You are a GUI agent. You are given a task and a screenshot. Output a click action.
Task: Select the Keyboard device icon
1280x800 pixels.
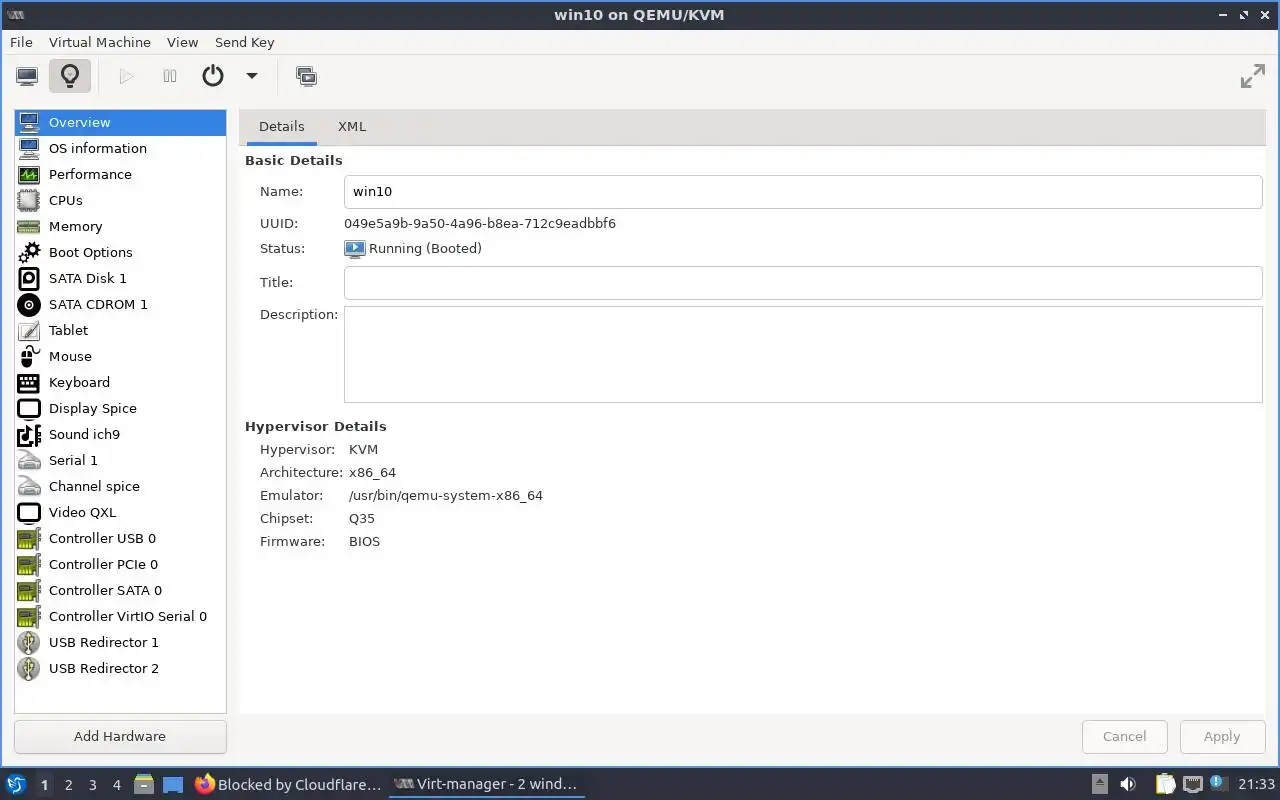click(x=29, y=382)
